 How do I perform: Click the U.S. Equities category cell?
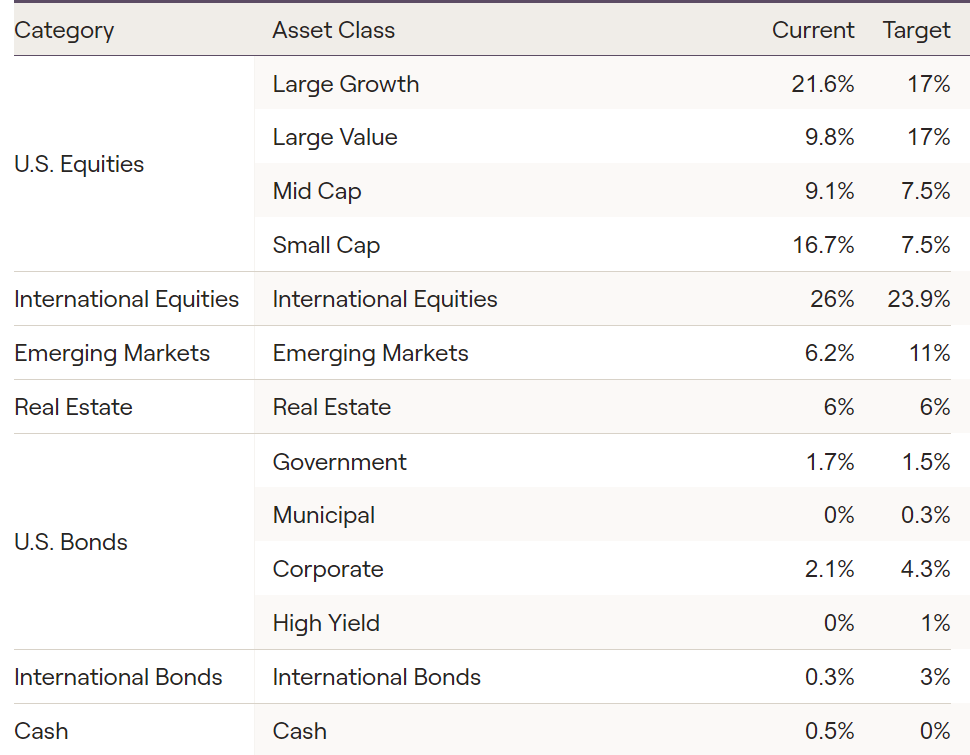pyautogui.click(x=79, y=164)
